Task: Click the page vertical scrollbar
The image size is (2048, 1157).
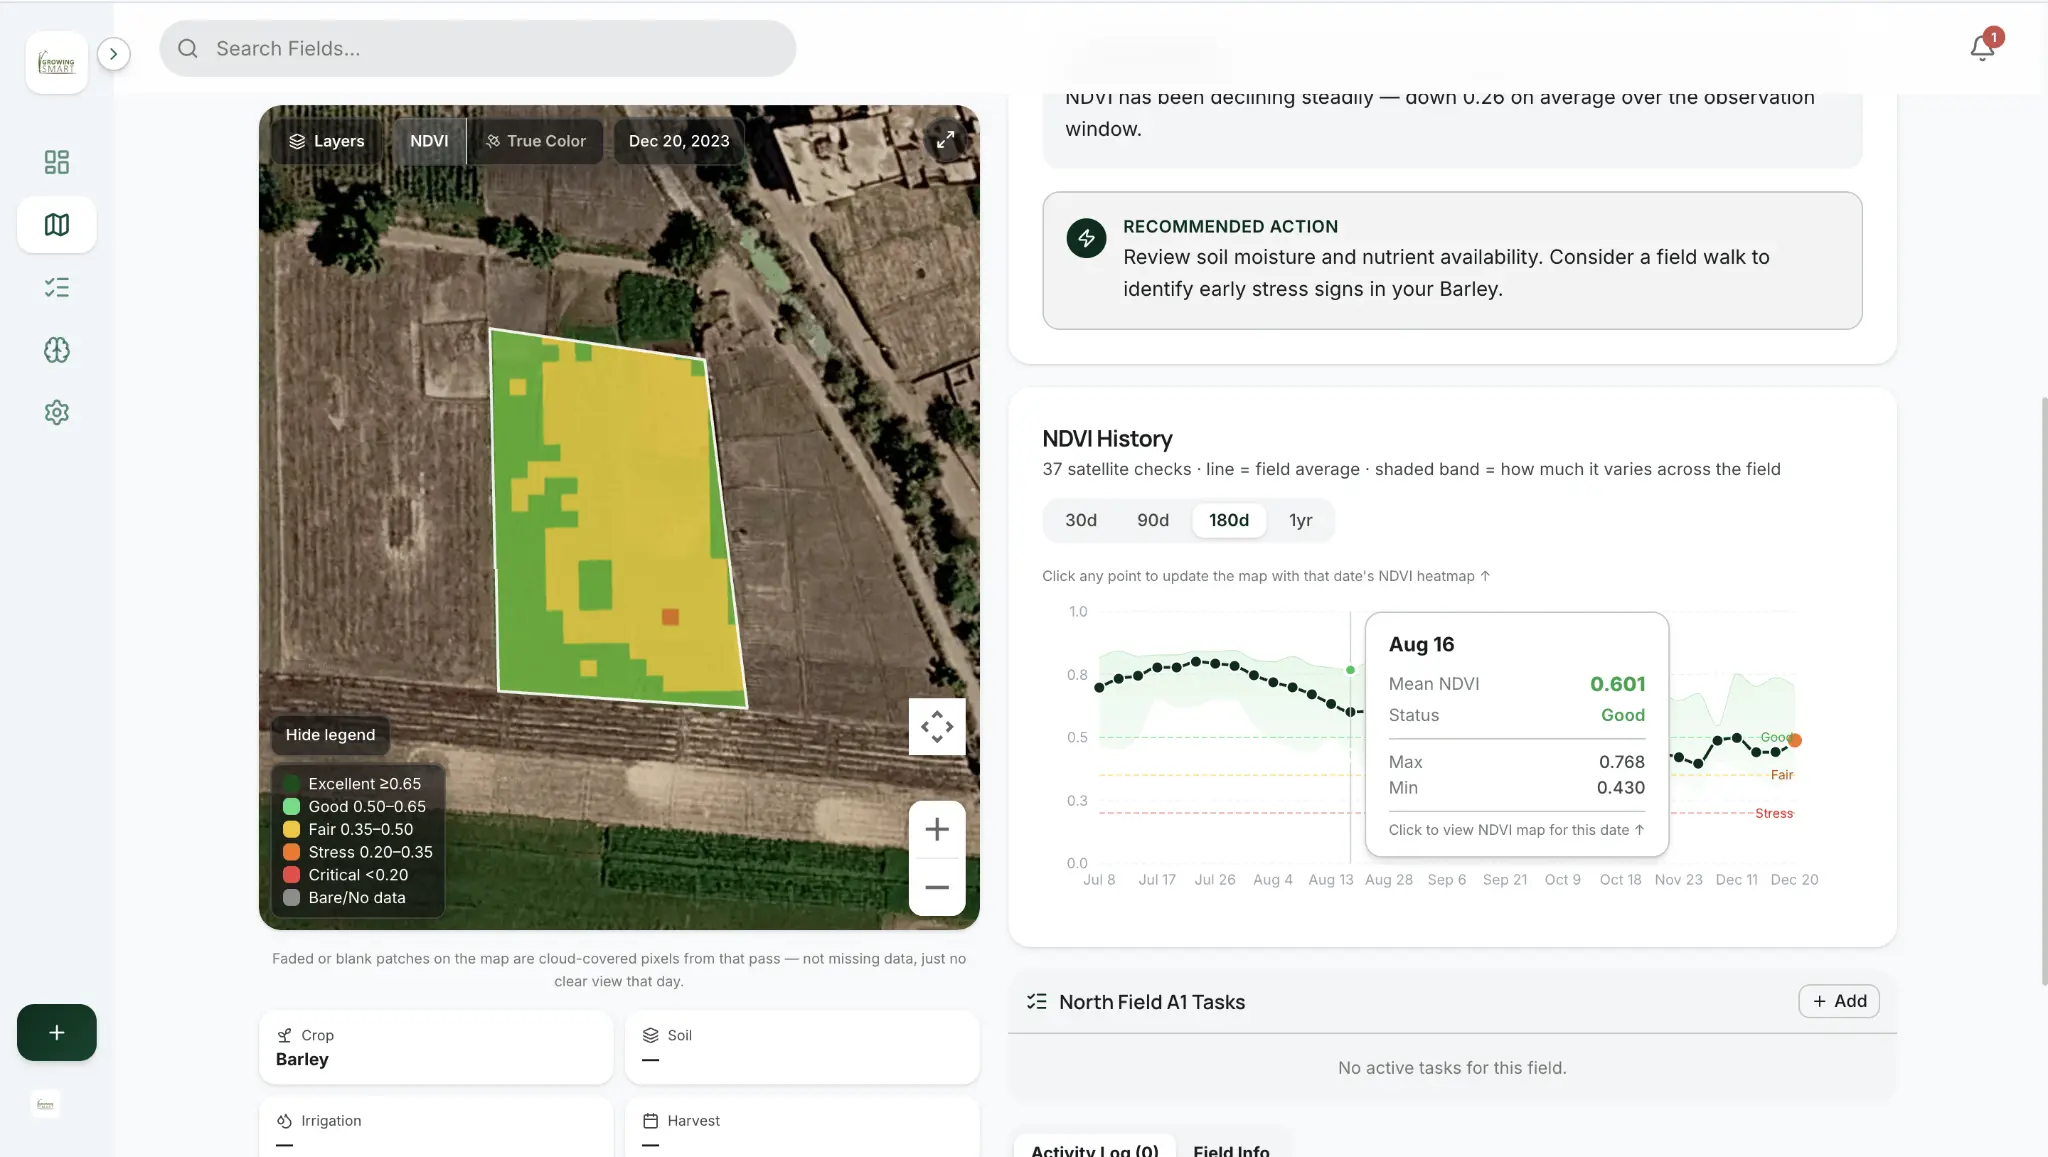Action: click(2043, 690)
